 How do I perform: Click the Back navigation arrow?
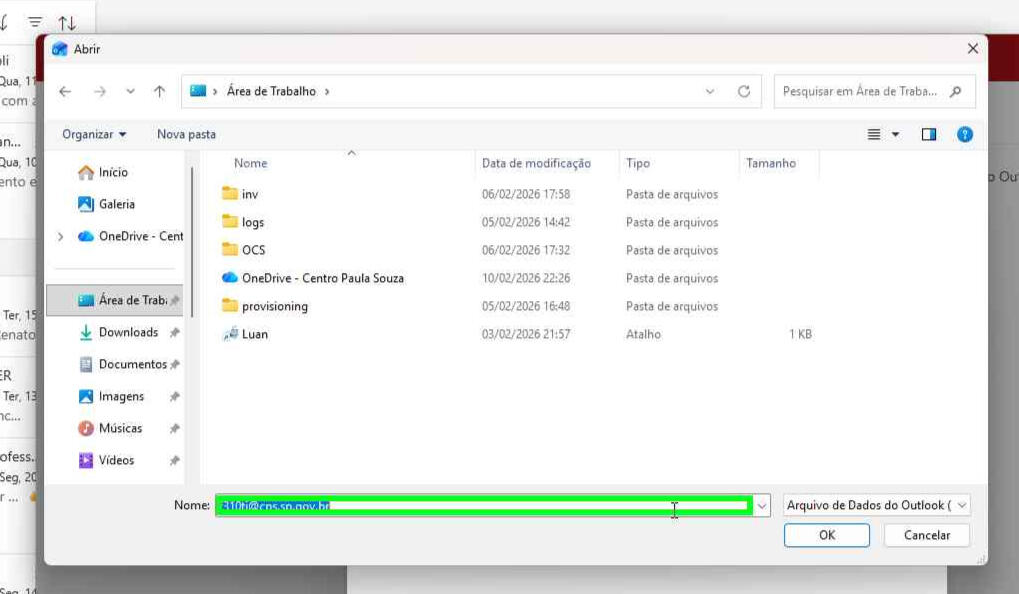click(65, 91)
